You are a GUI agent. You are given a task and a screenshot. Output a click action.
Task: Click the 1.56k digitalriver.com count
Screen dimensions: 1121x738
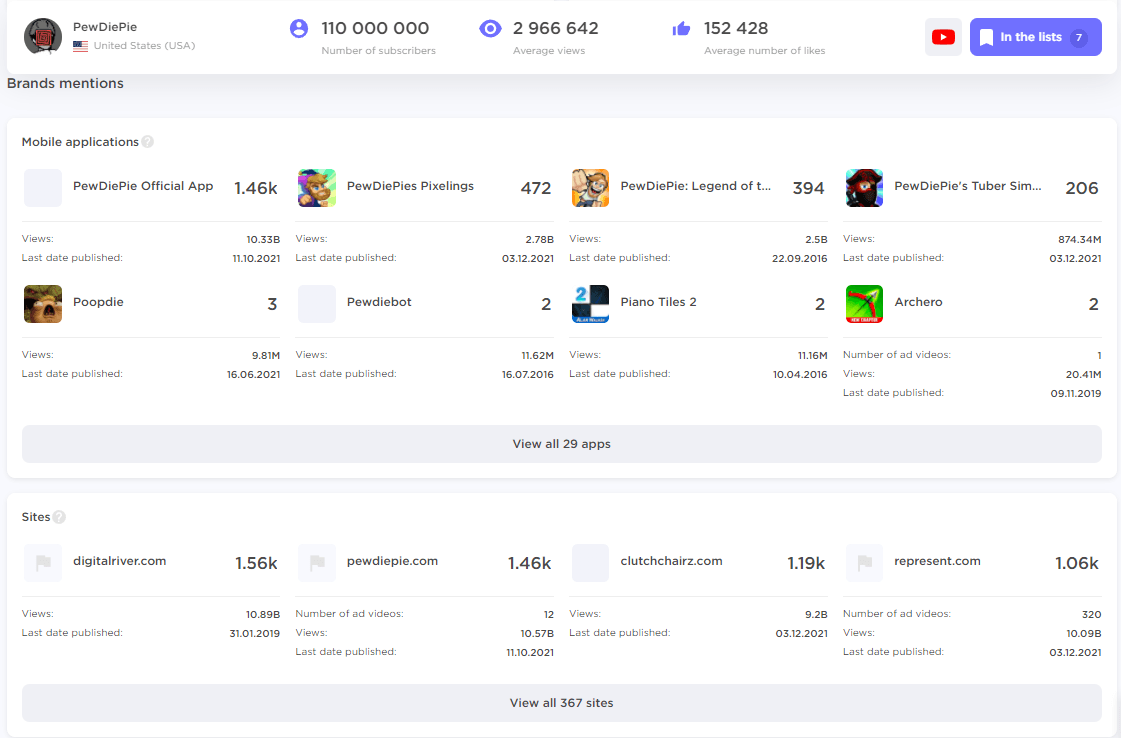tap(256, 564)
